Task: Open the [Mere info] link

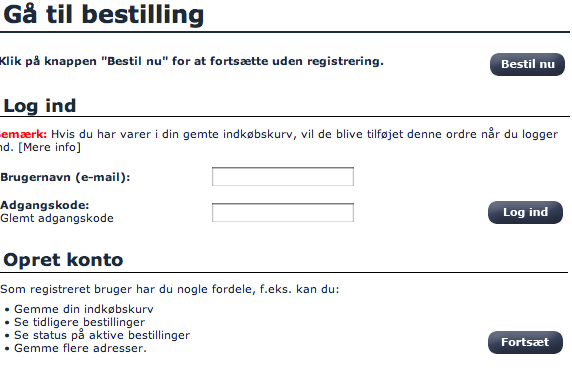Action: [49, 147]
